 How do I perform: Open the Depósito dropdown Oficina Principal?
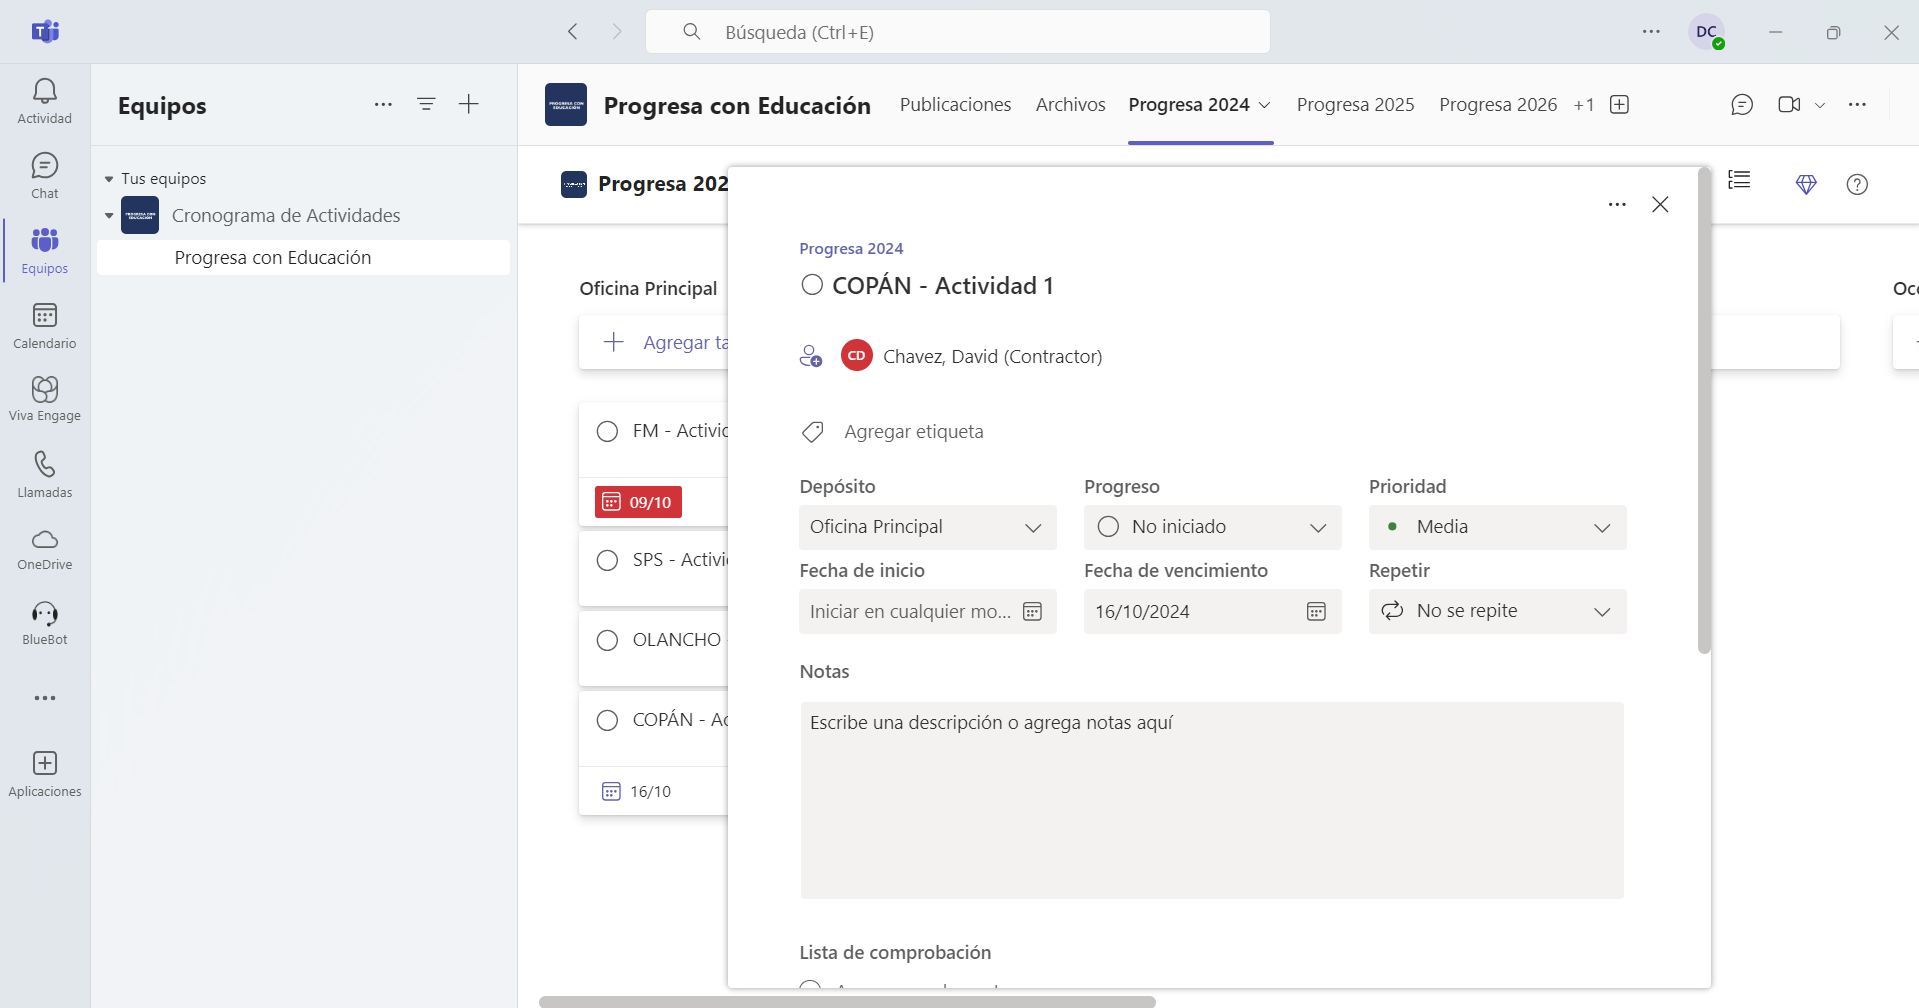(927, 527)
